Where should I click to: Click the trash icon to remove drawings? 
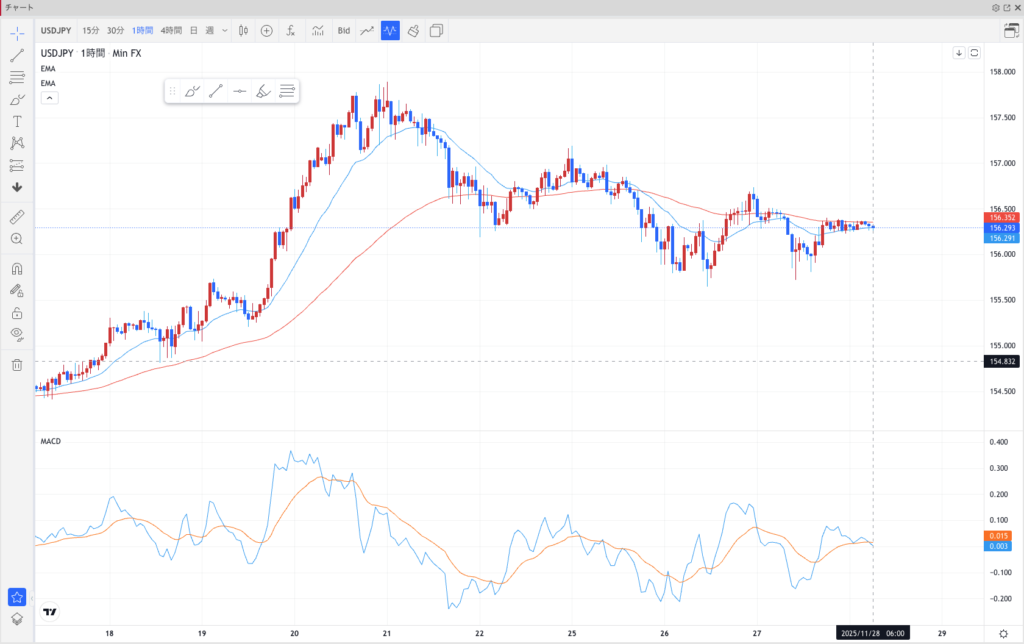coord(17,365)
